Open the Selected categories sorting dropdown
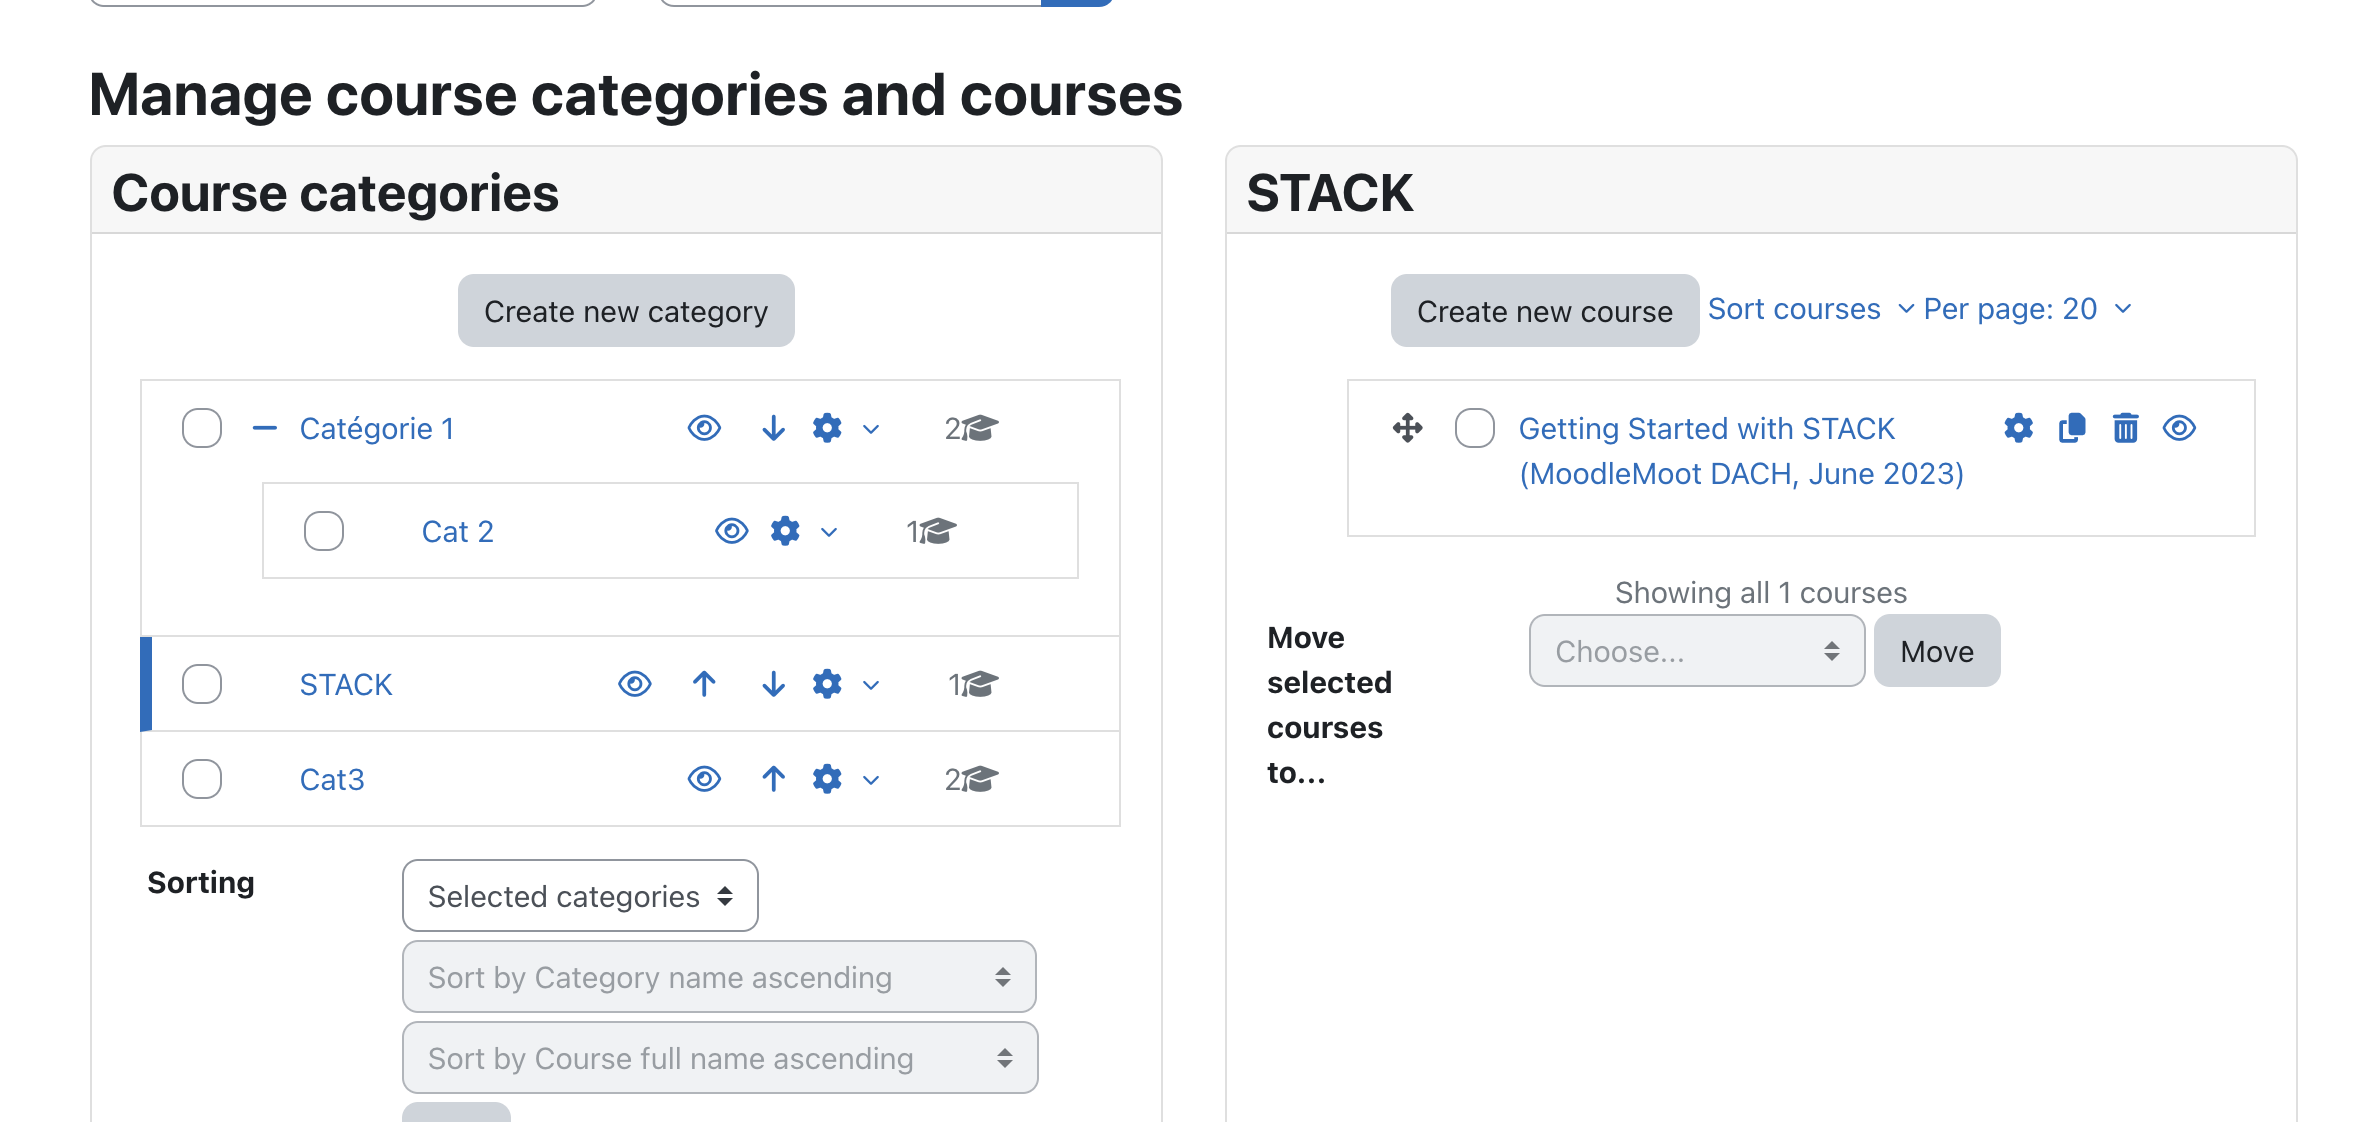 coord(580,896)
